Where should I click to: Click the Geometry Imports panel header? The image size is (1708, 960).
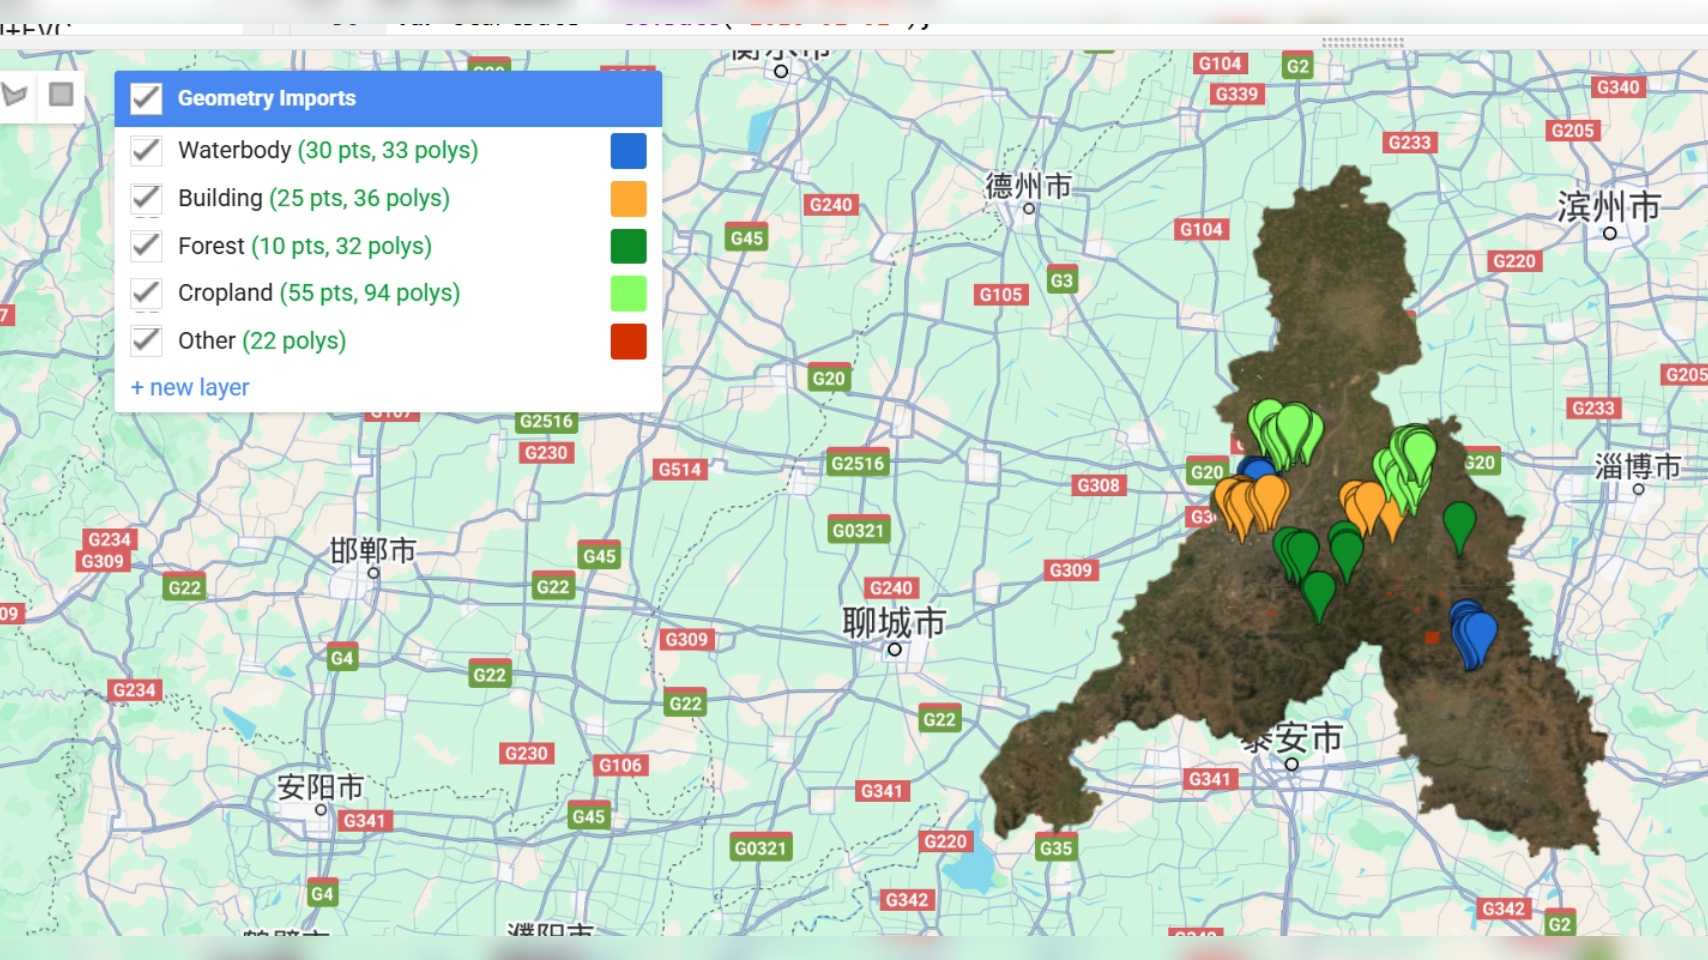click(x=267, y=97)
